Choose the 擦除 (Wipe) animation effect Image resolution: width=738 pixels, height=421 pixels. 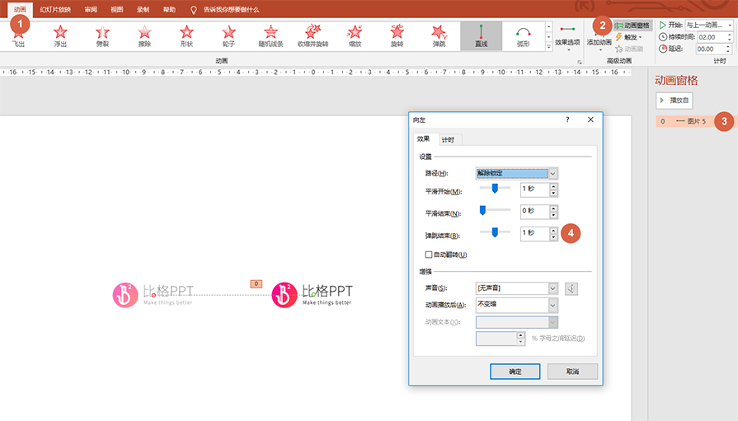[144, 36]
